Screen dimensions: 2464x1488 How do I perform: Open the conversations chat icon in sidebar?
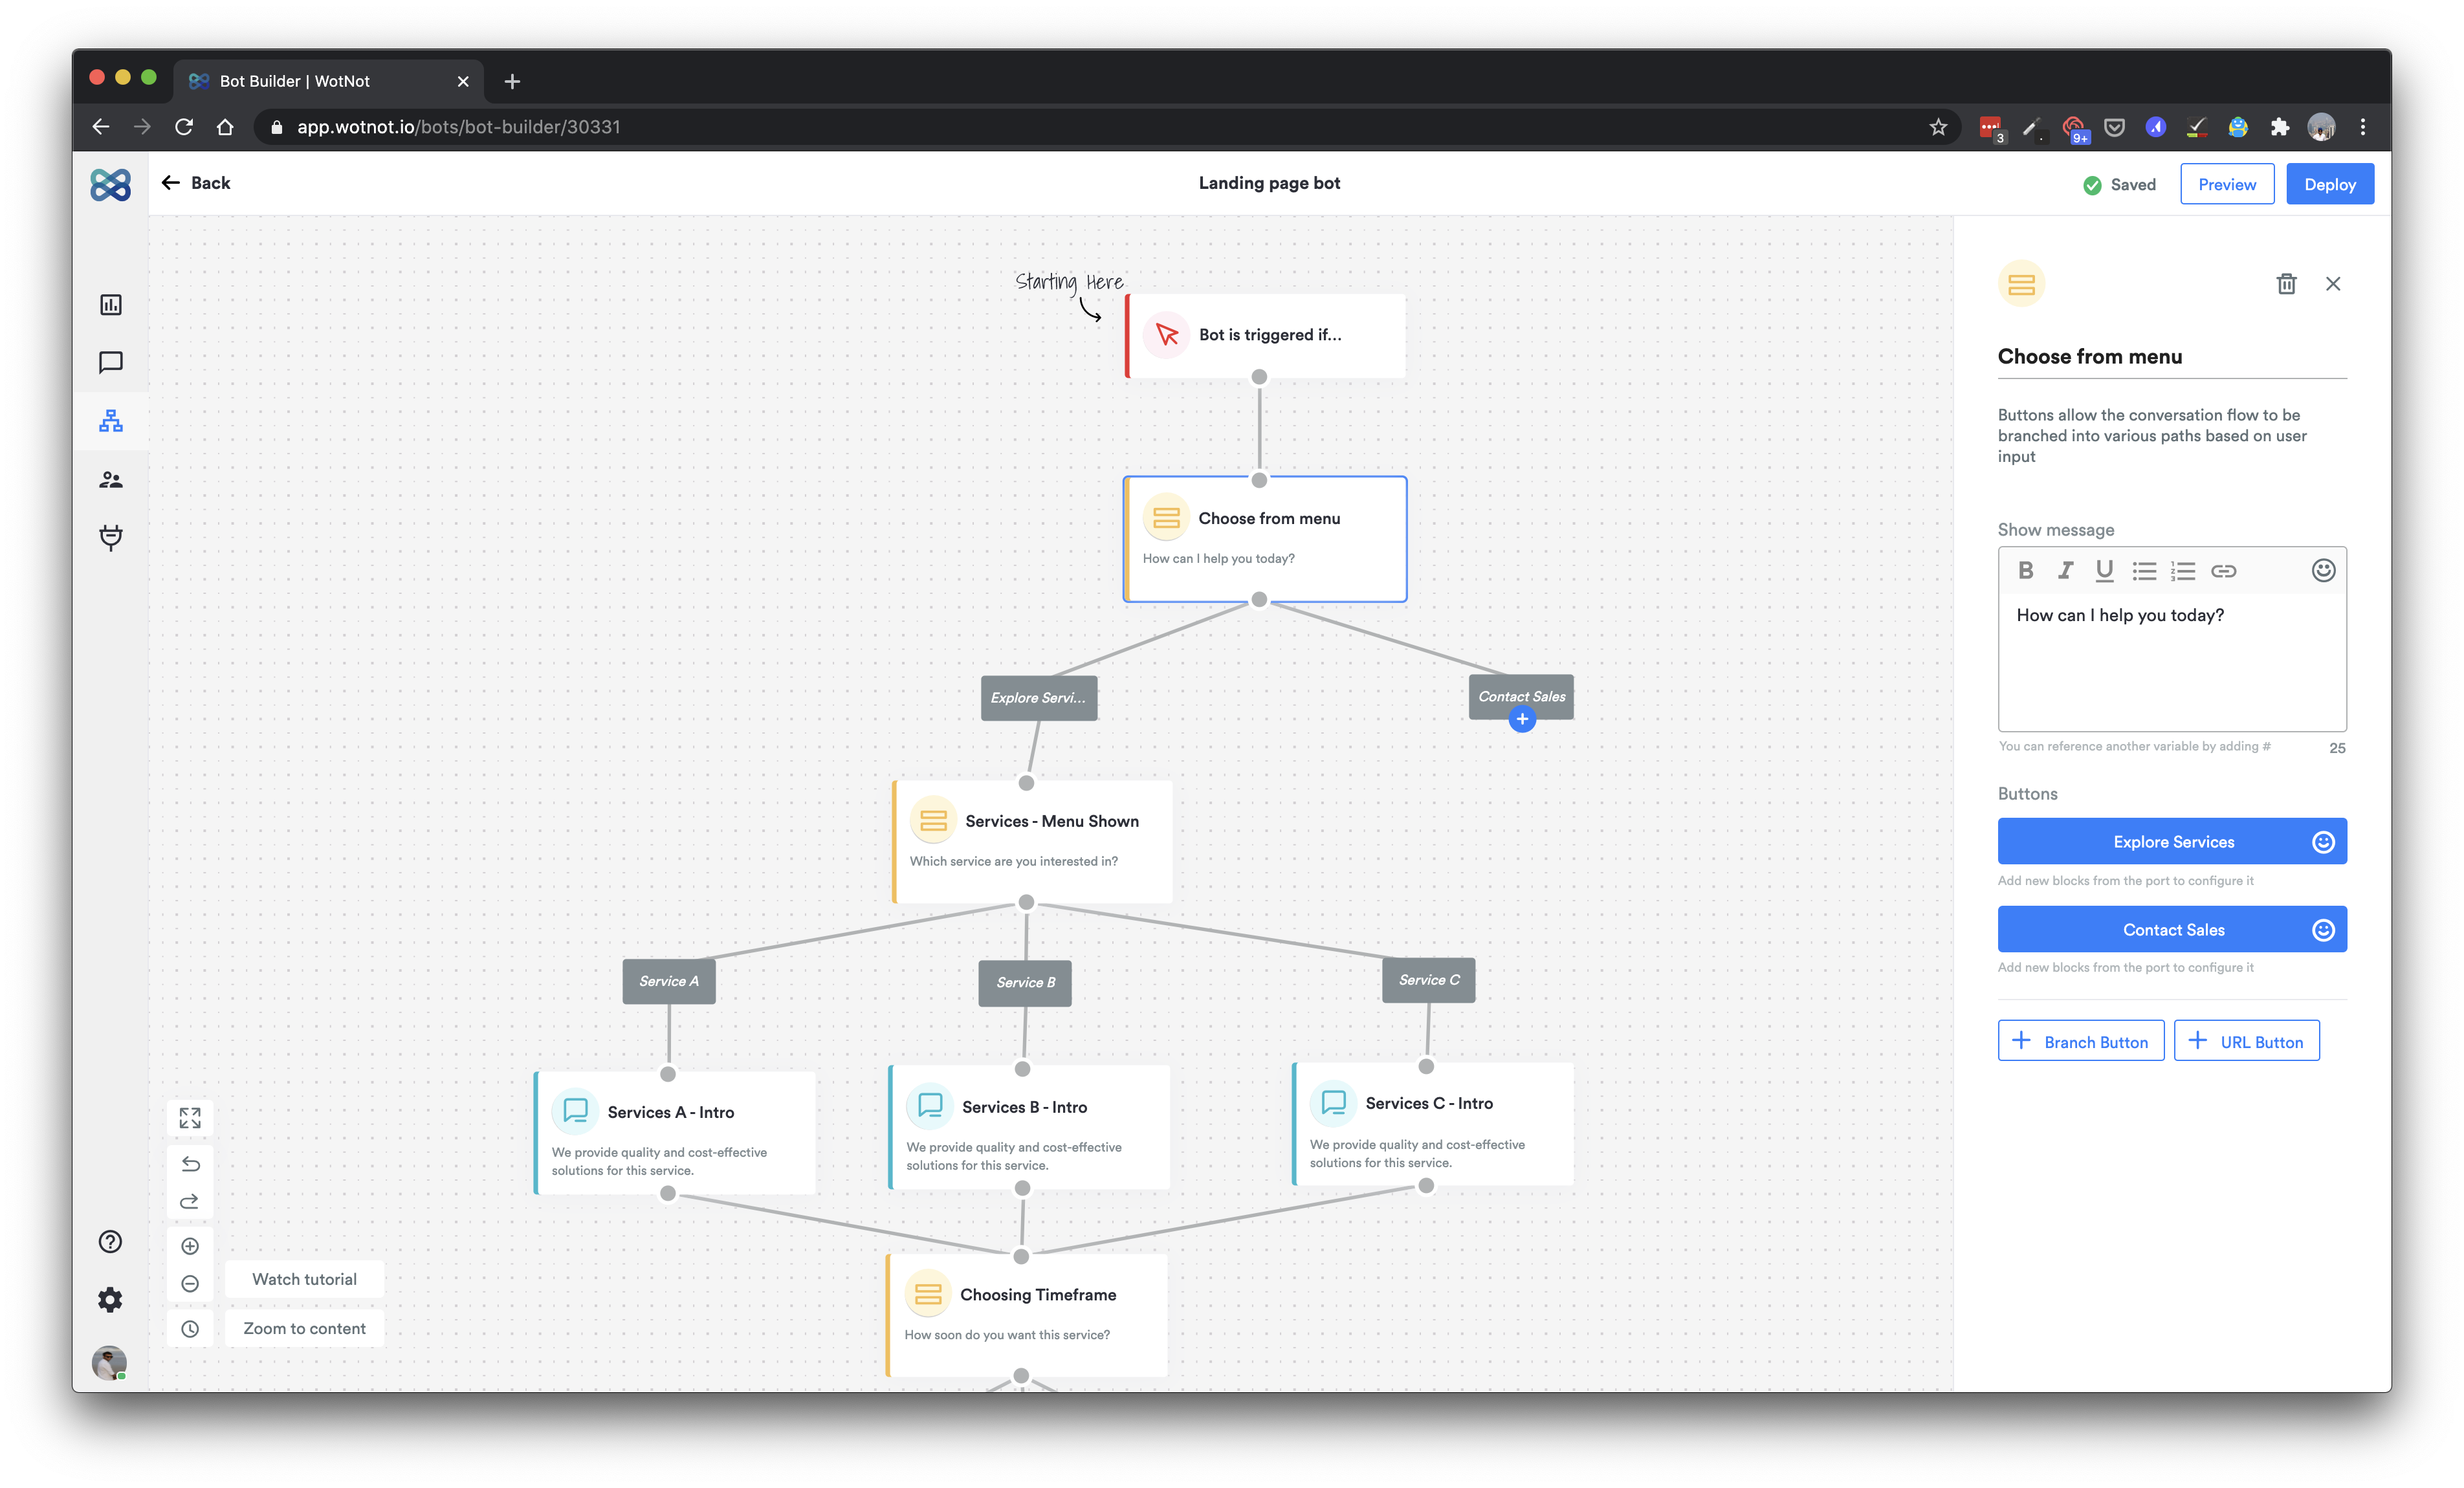111,362
